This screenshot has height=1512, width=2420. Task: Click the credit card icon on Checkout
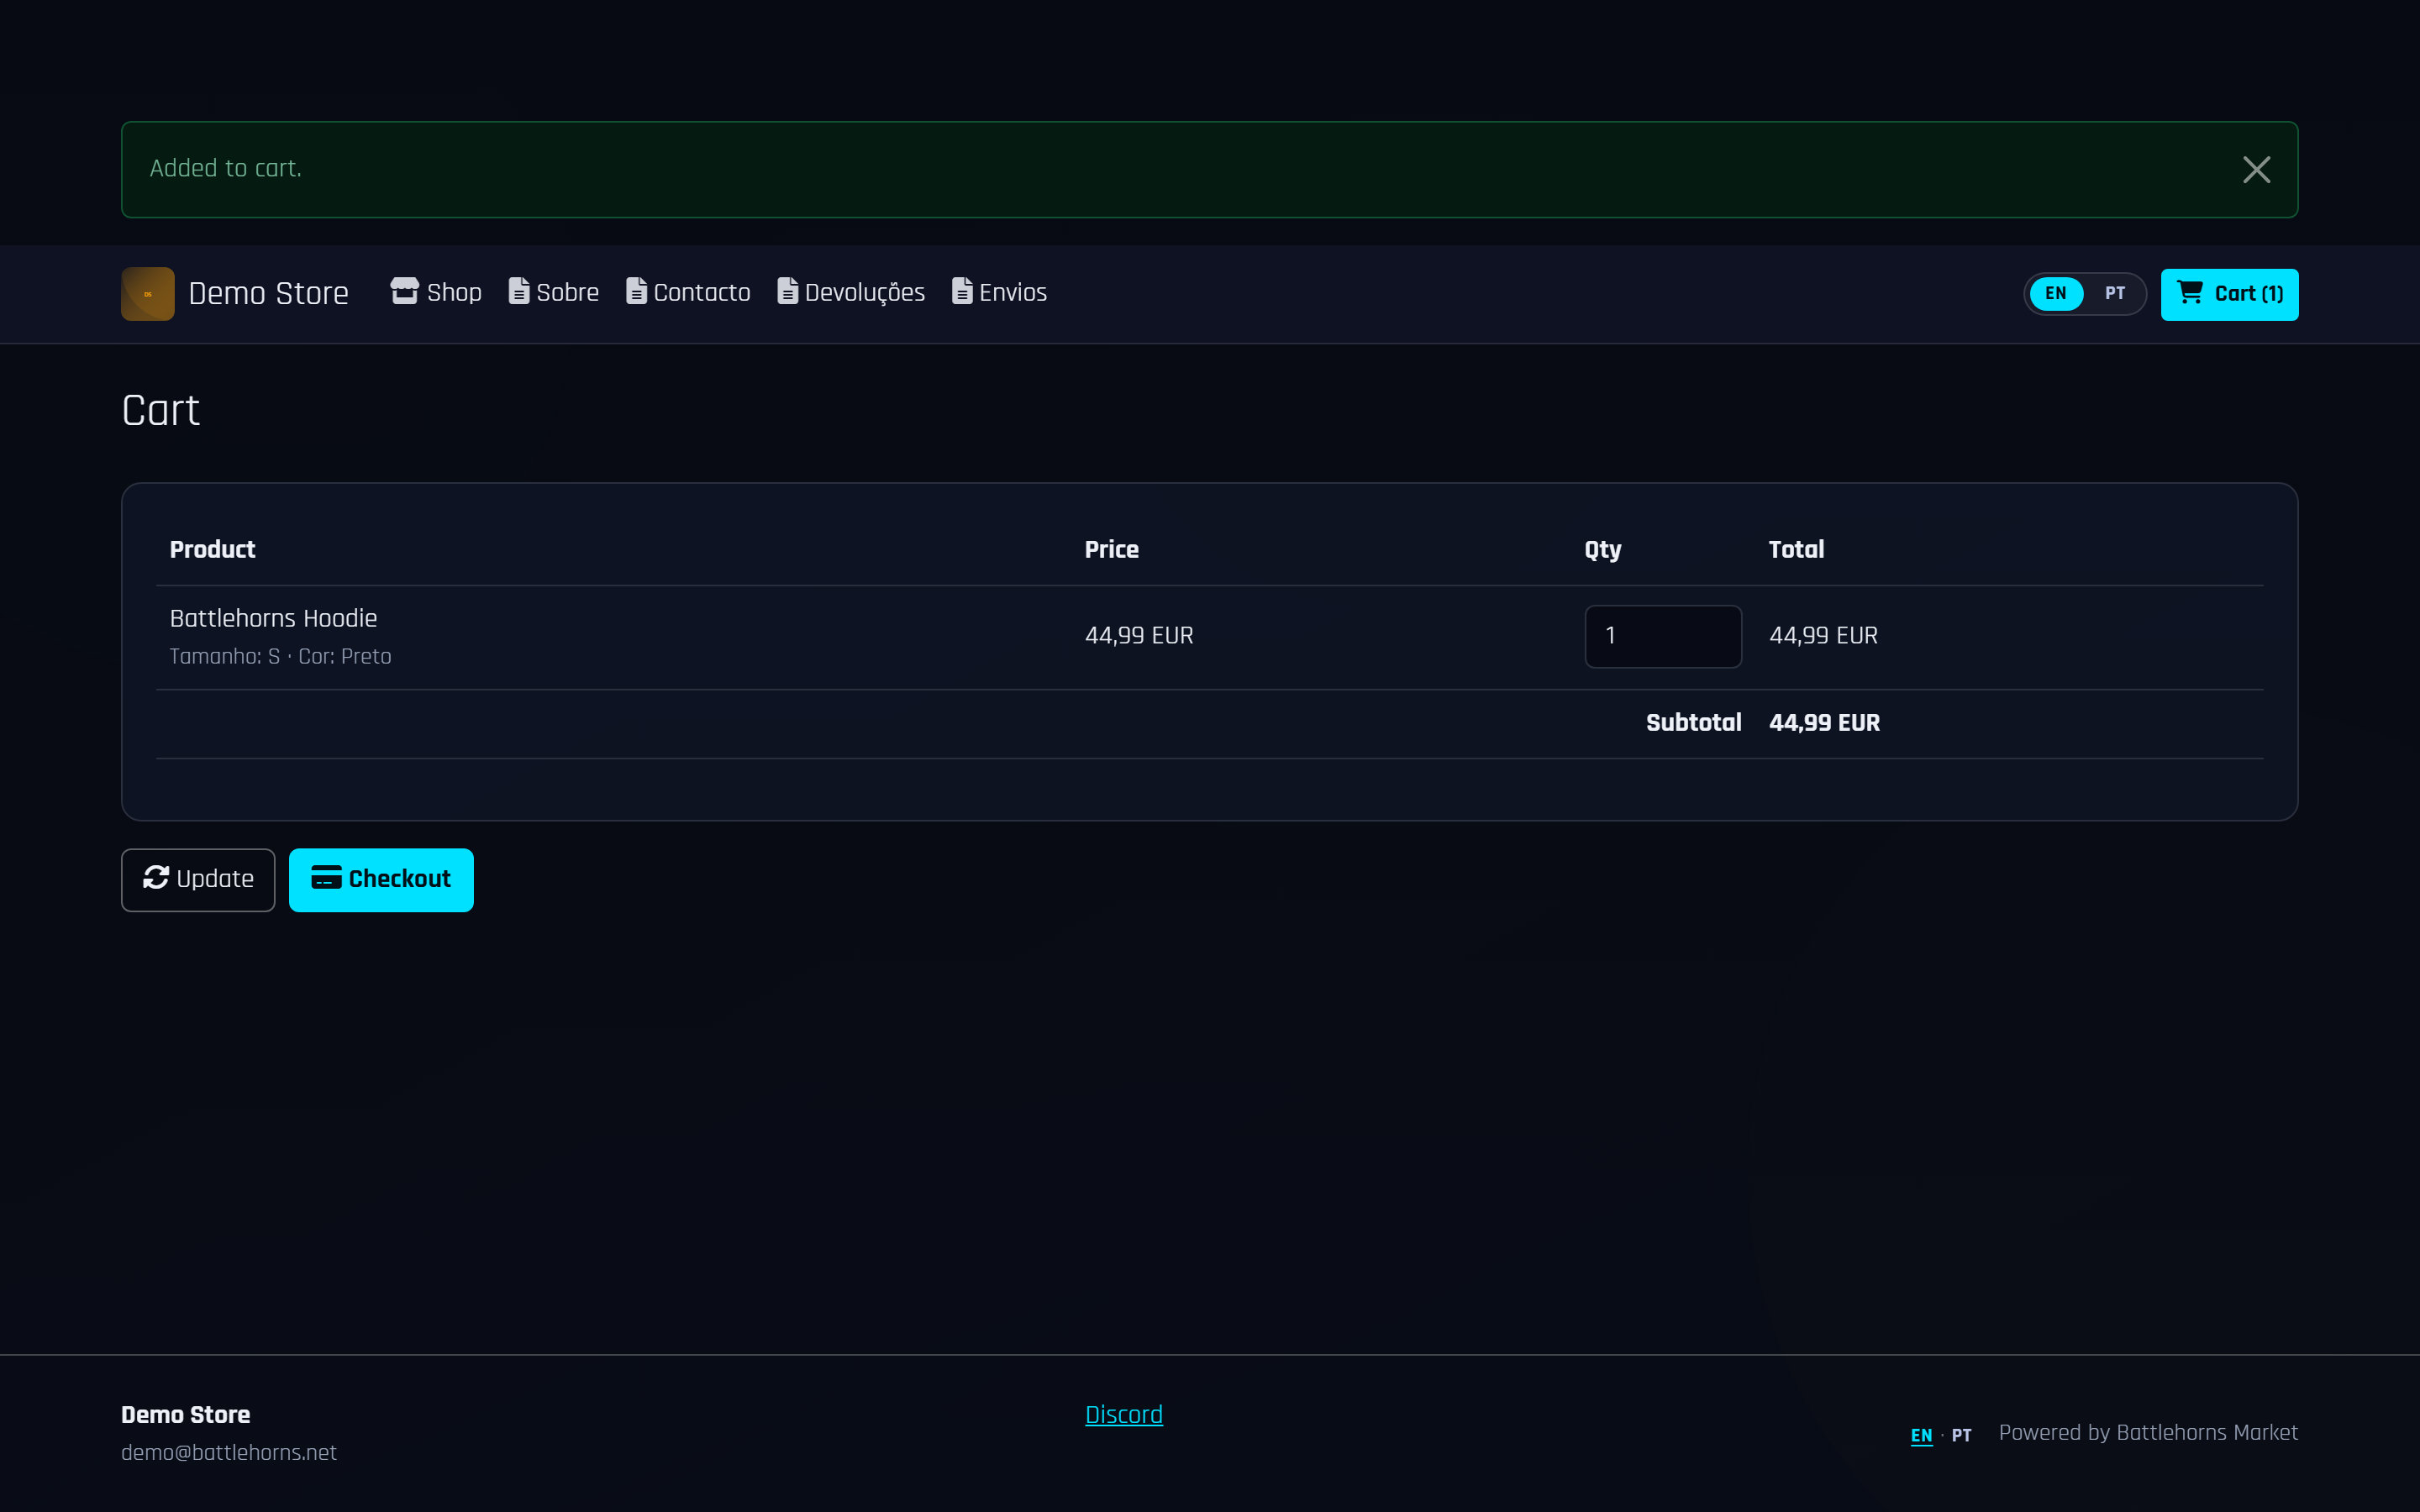326,877
